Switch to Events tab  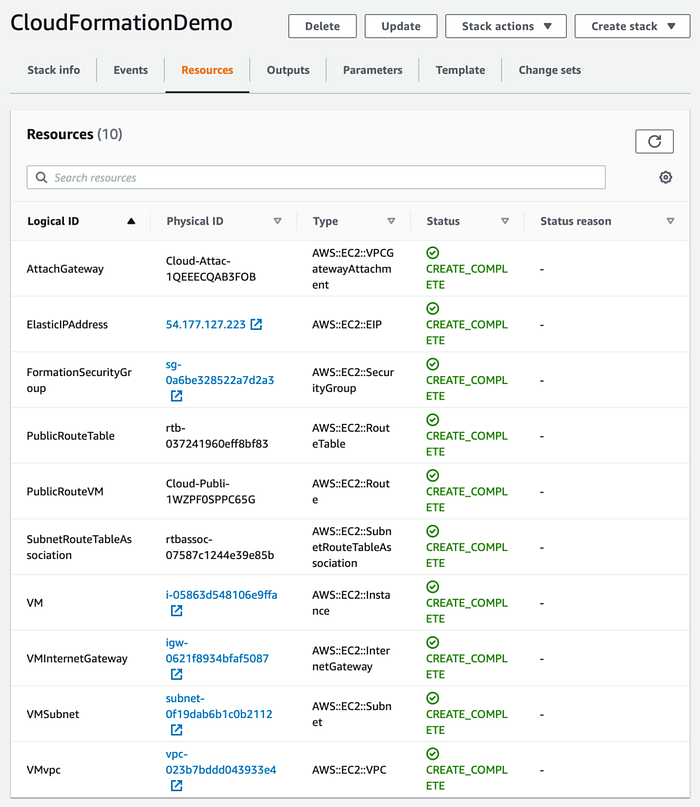131,70
